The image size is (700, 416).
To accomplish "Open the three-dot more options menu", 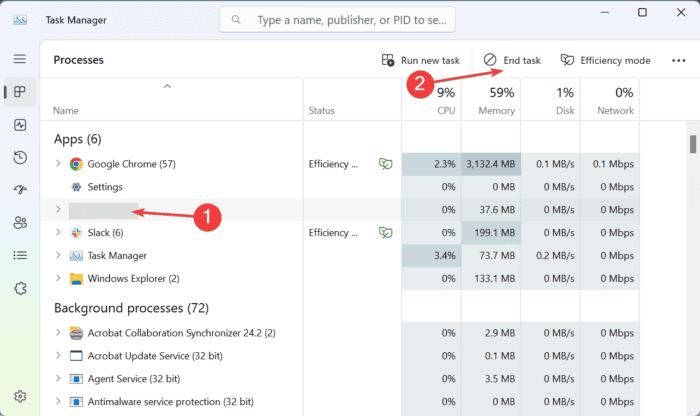I will (679, 60).
